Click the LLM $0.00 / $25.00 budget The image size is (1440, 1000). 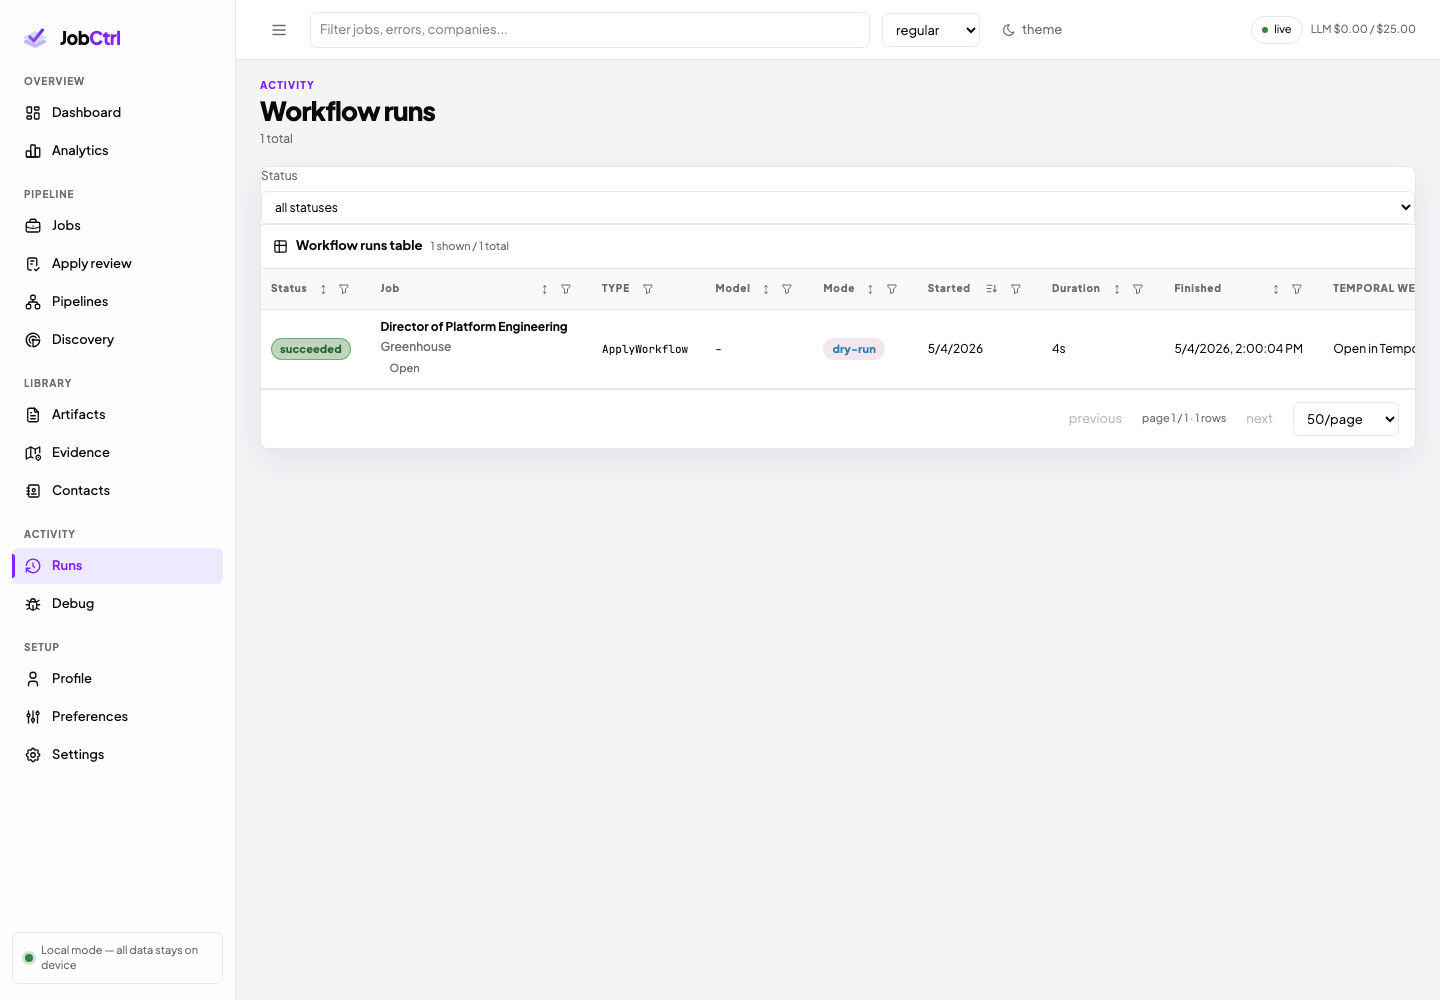pyautogui.click(x=1363, y=30)
